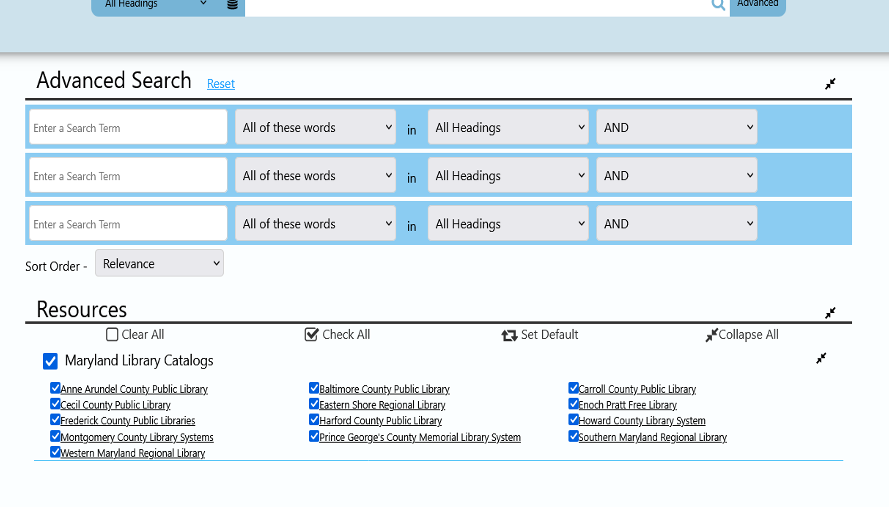
Task: Open third row All Headings dropdown
Action: pos(508,224)
